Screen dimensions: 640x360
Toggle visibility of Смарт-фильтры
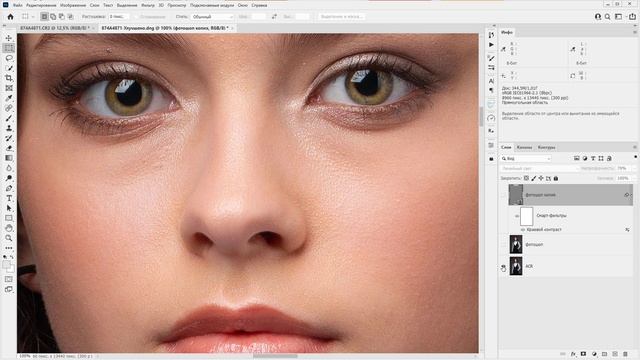517,216
